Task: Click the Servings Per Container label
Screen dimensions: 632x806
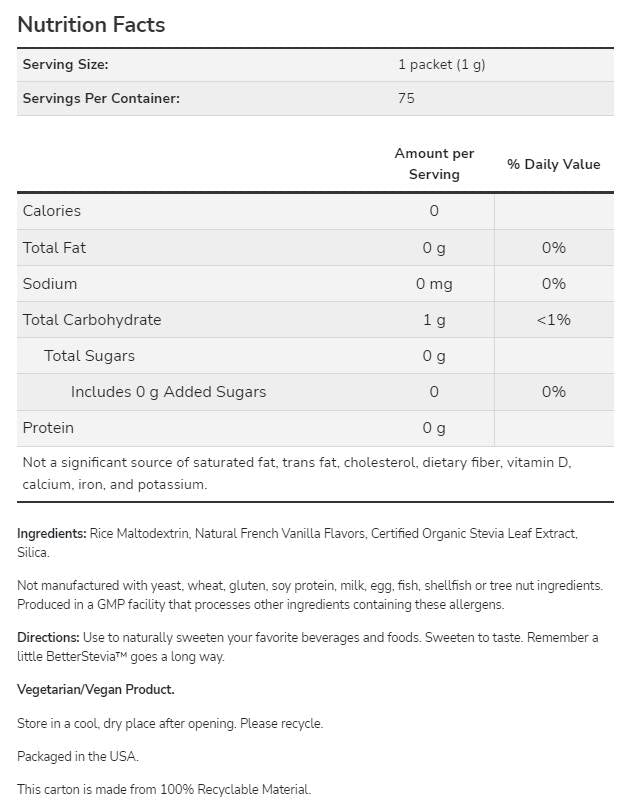Action: [101, 99]
